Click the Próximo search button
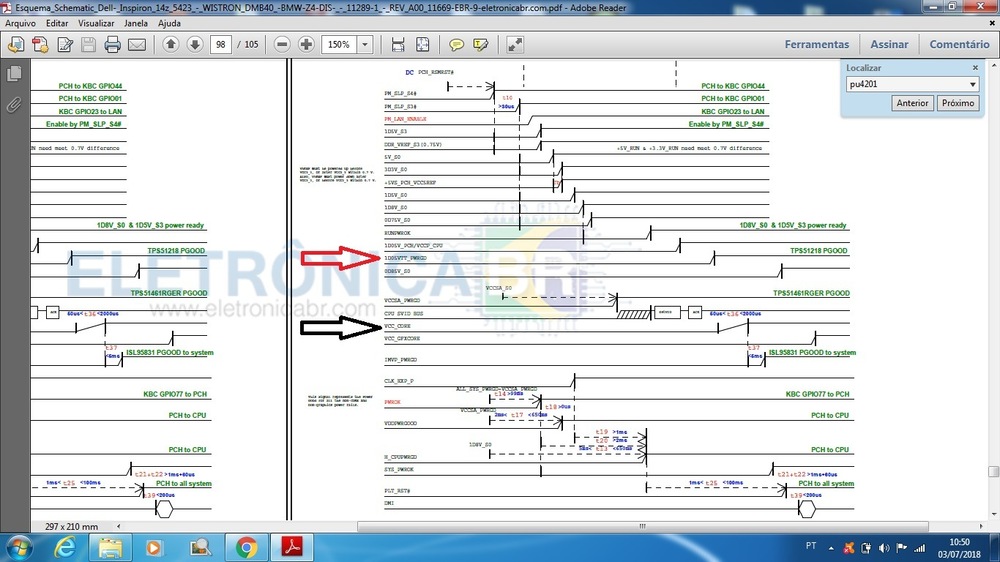The image size is (1000, 562). (958, 103)
